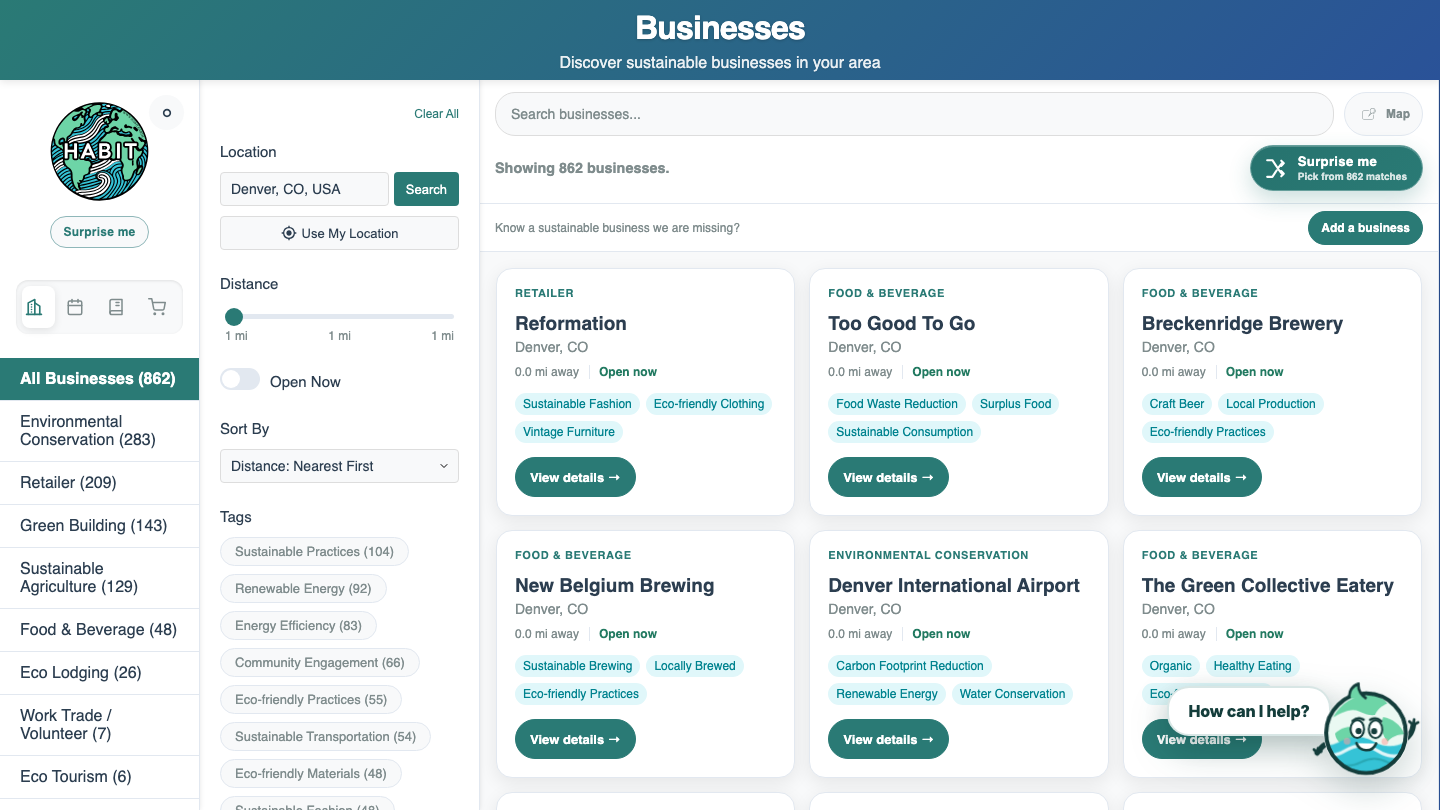Click the Food Waste Reduction tag
This screenshot has height=810, width=1440.
(x=897, y=404)
